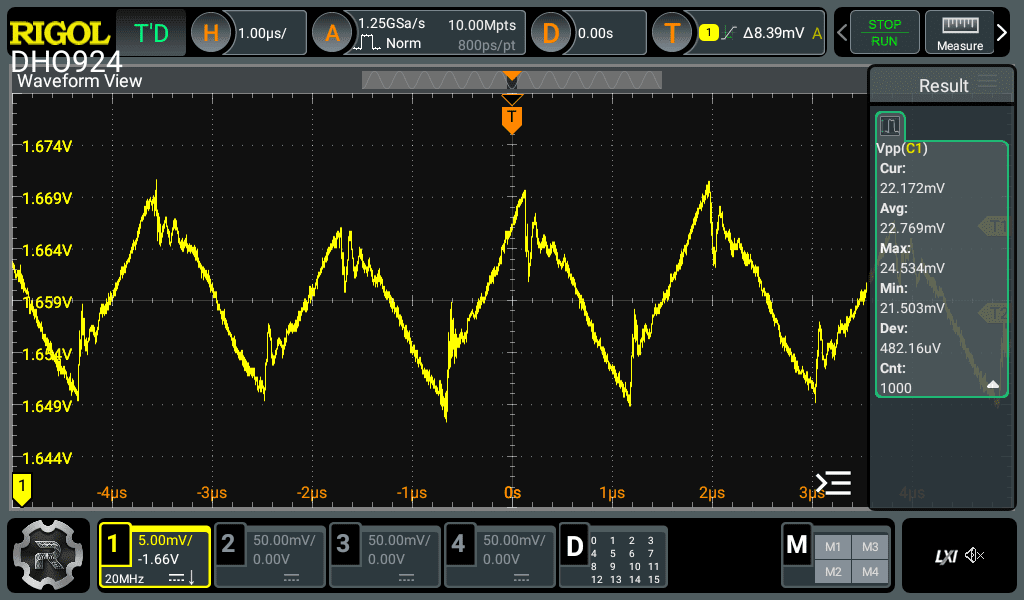Click the Norm acquisition mode waveform icon
Viewport: 1024px width, 600px height.
(366, 44)
